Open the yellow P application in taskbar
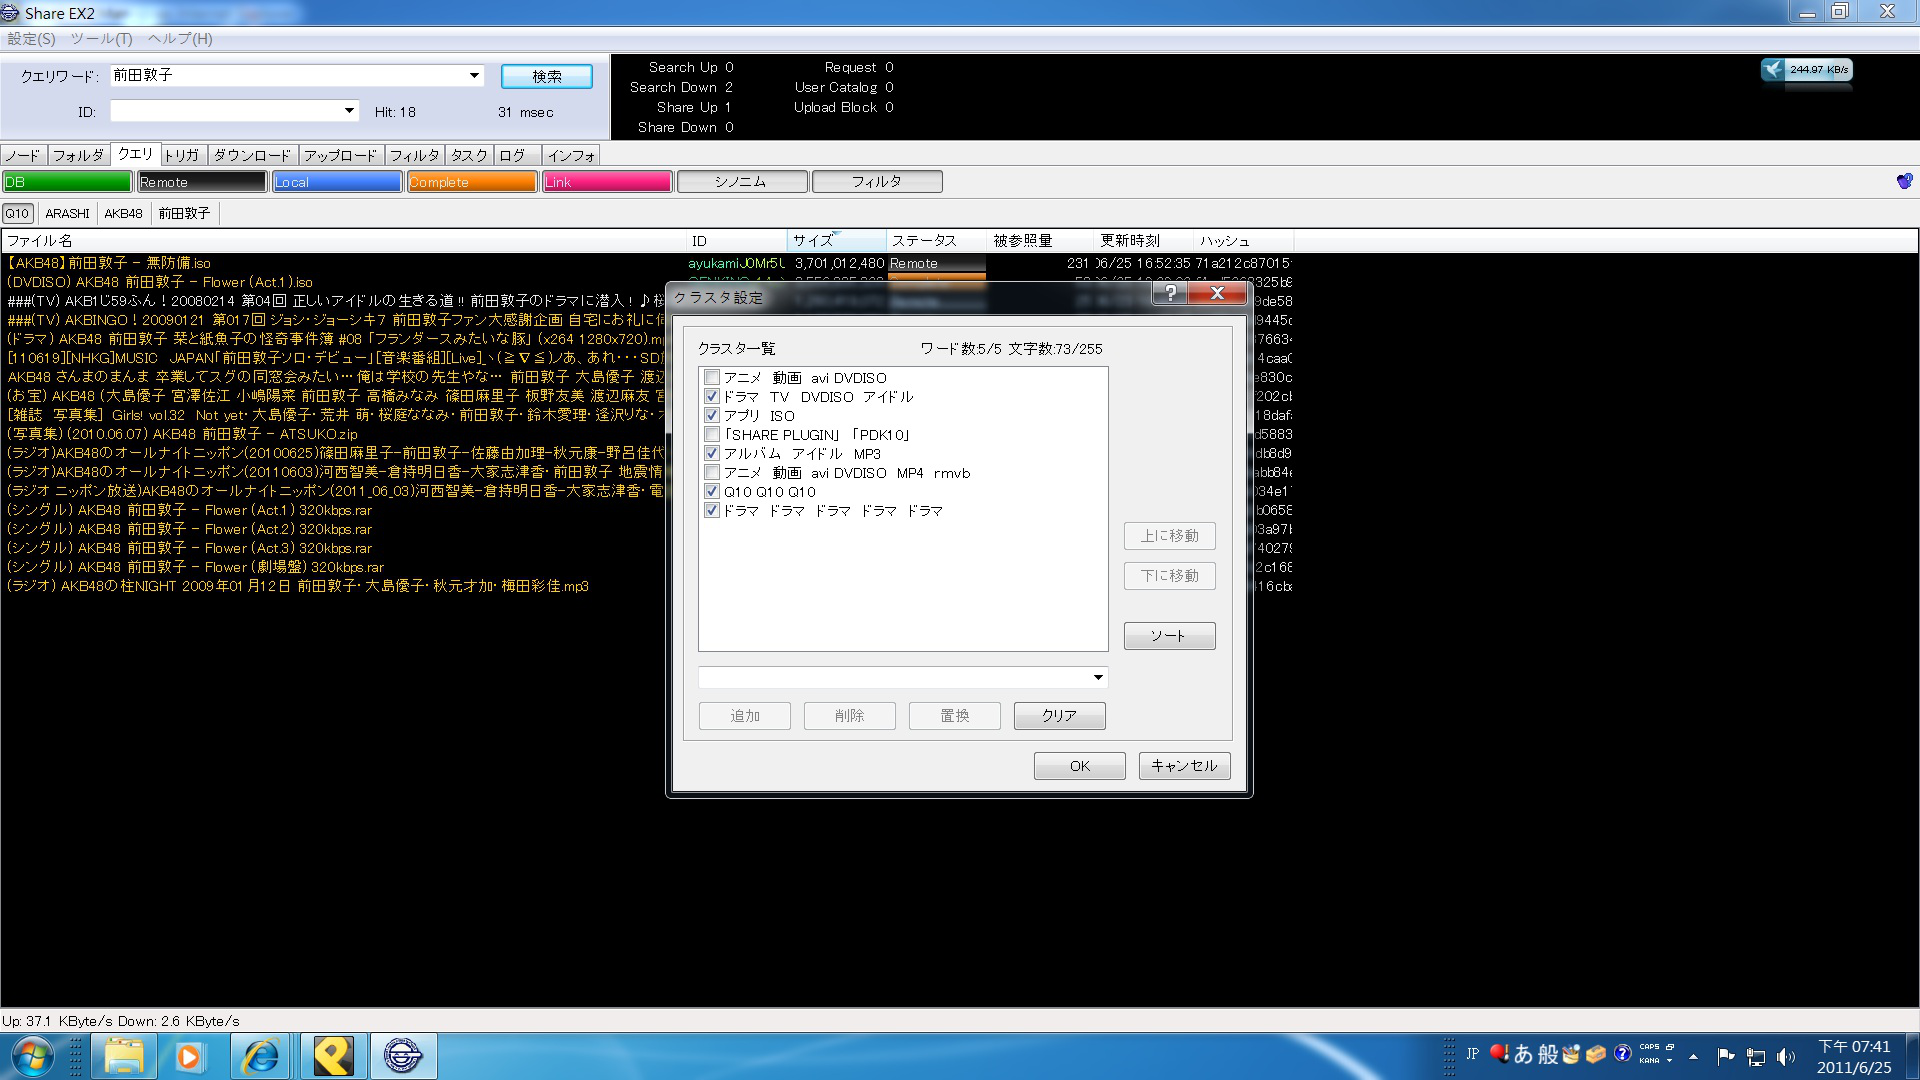 [333, 1056]
